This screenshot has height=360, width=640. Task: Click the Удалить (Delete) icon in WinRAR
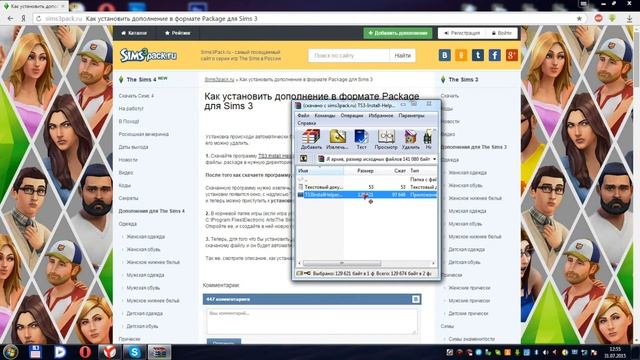point(410,139)
